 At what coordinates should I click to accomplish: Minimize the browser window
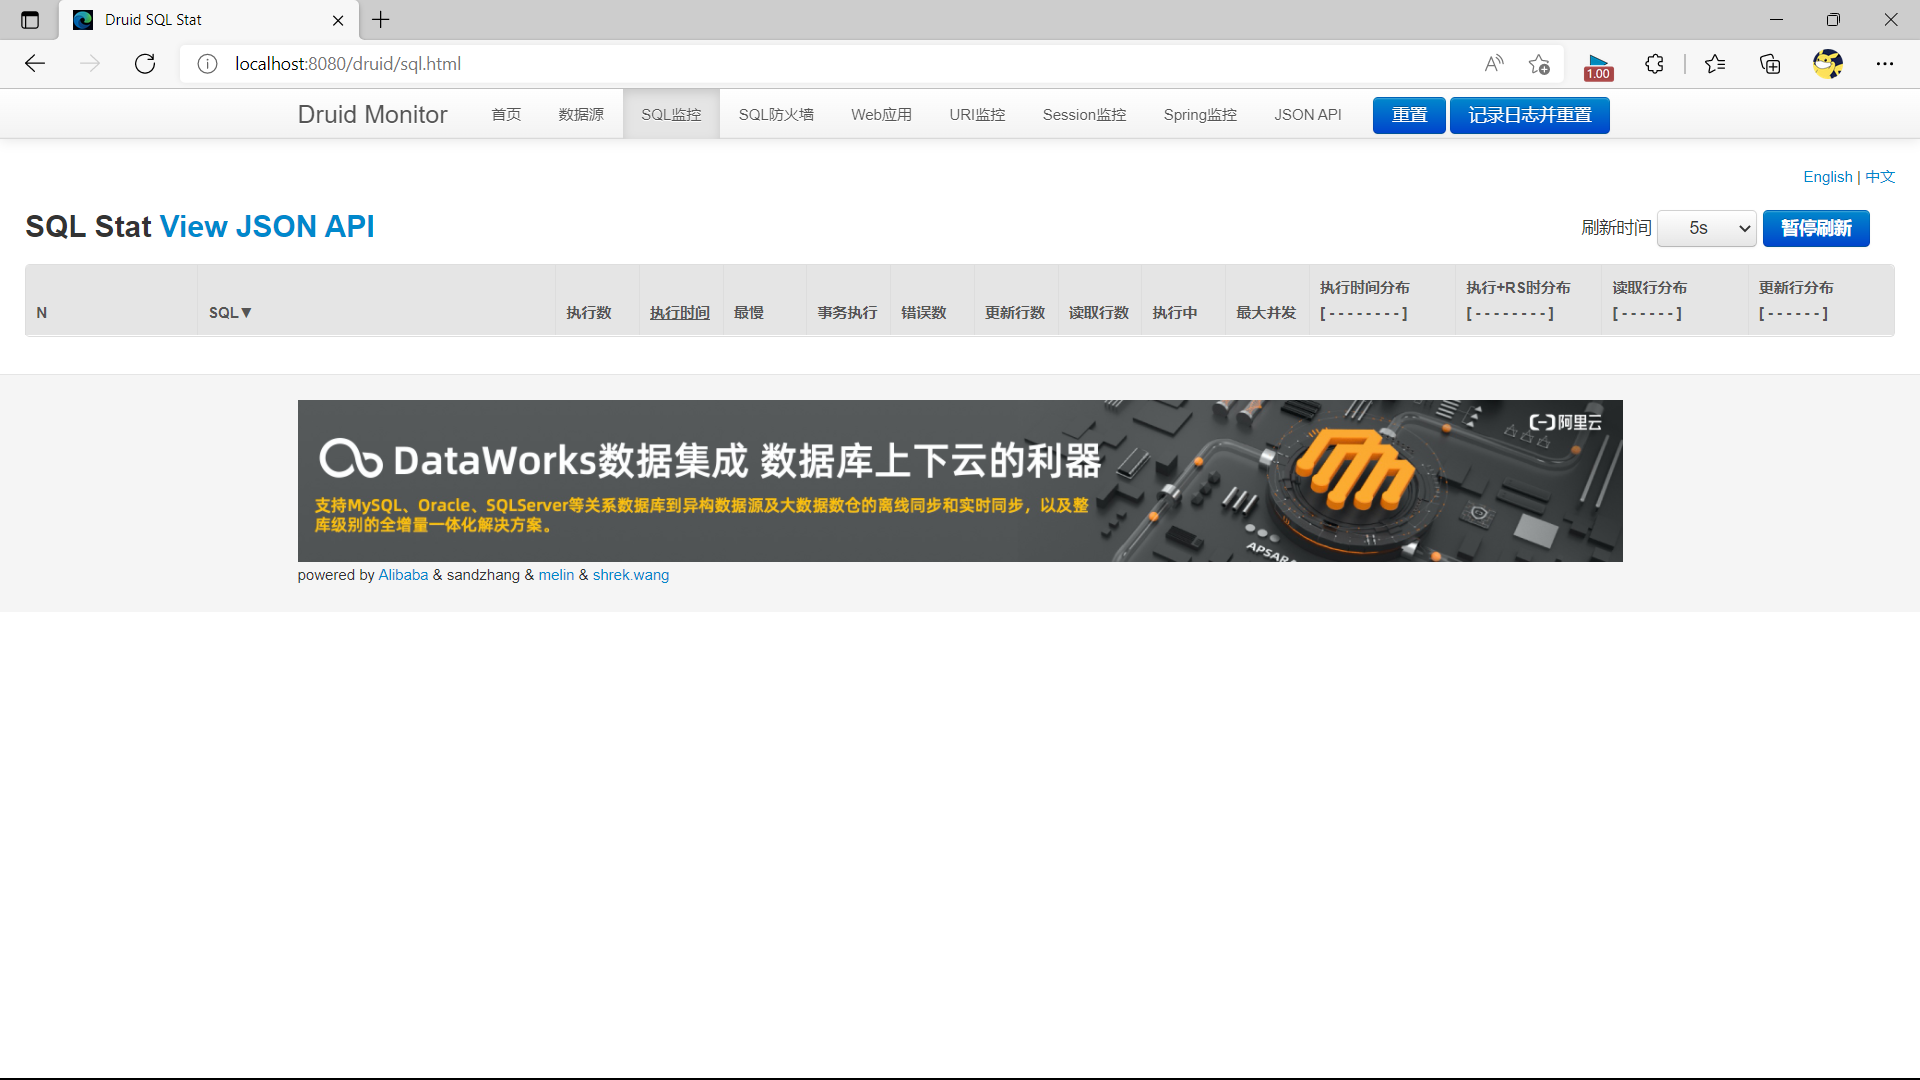(1776, 19)
